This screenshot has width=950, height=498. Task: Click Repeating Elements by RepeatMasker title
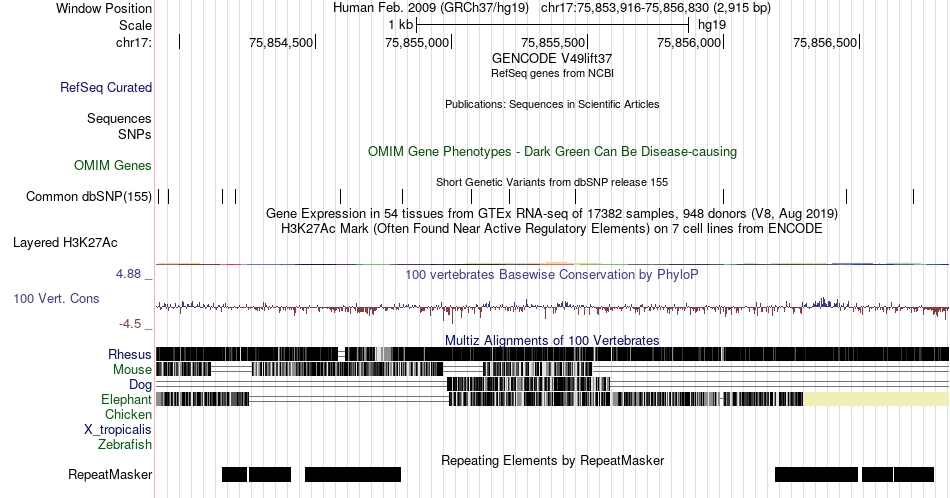(552, 460)
